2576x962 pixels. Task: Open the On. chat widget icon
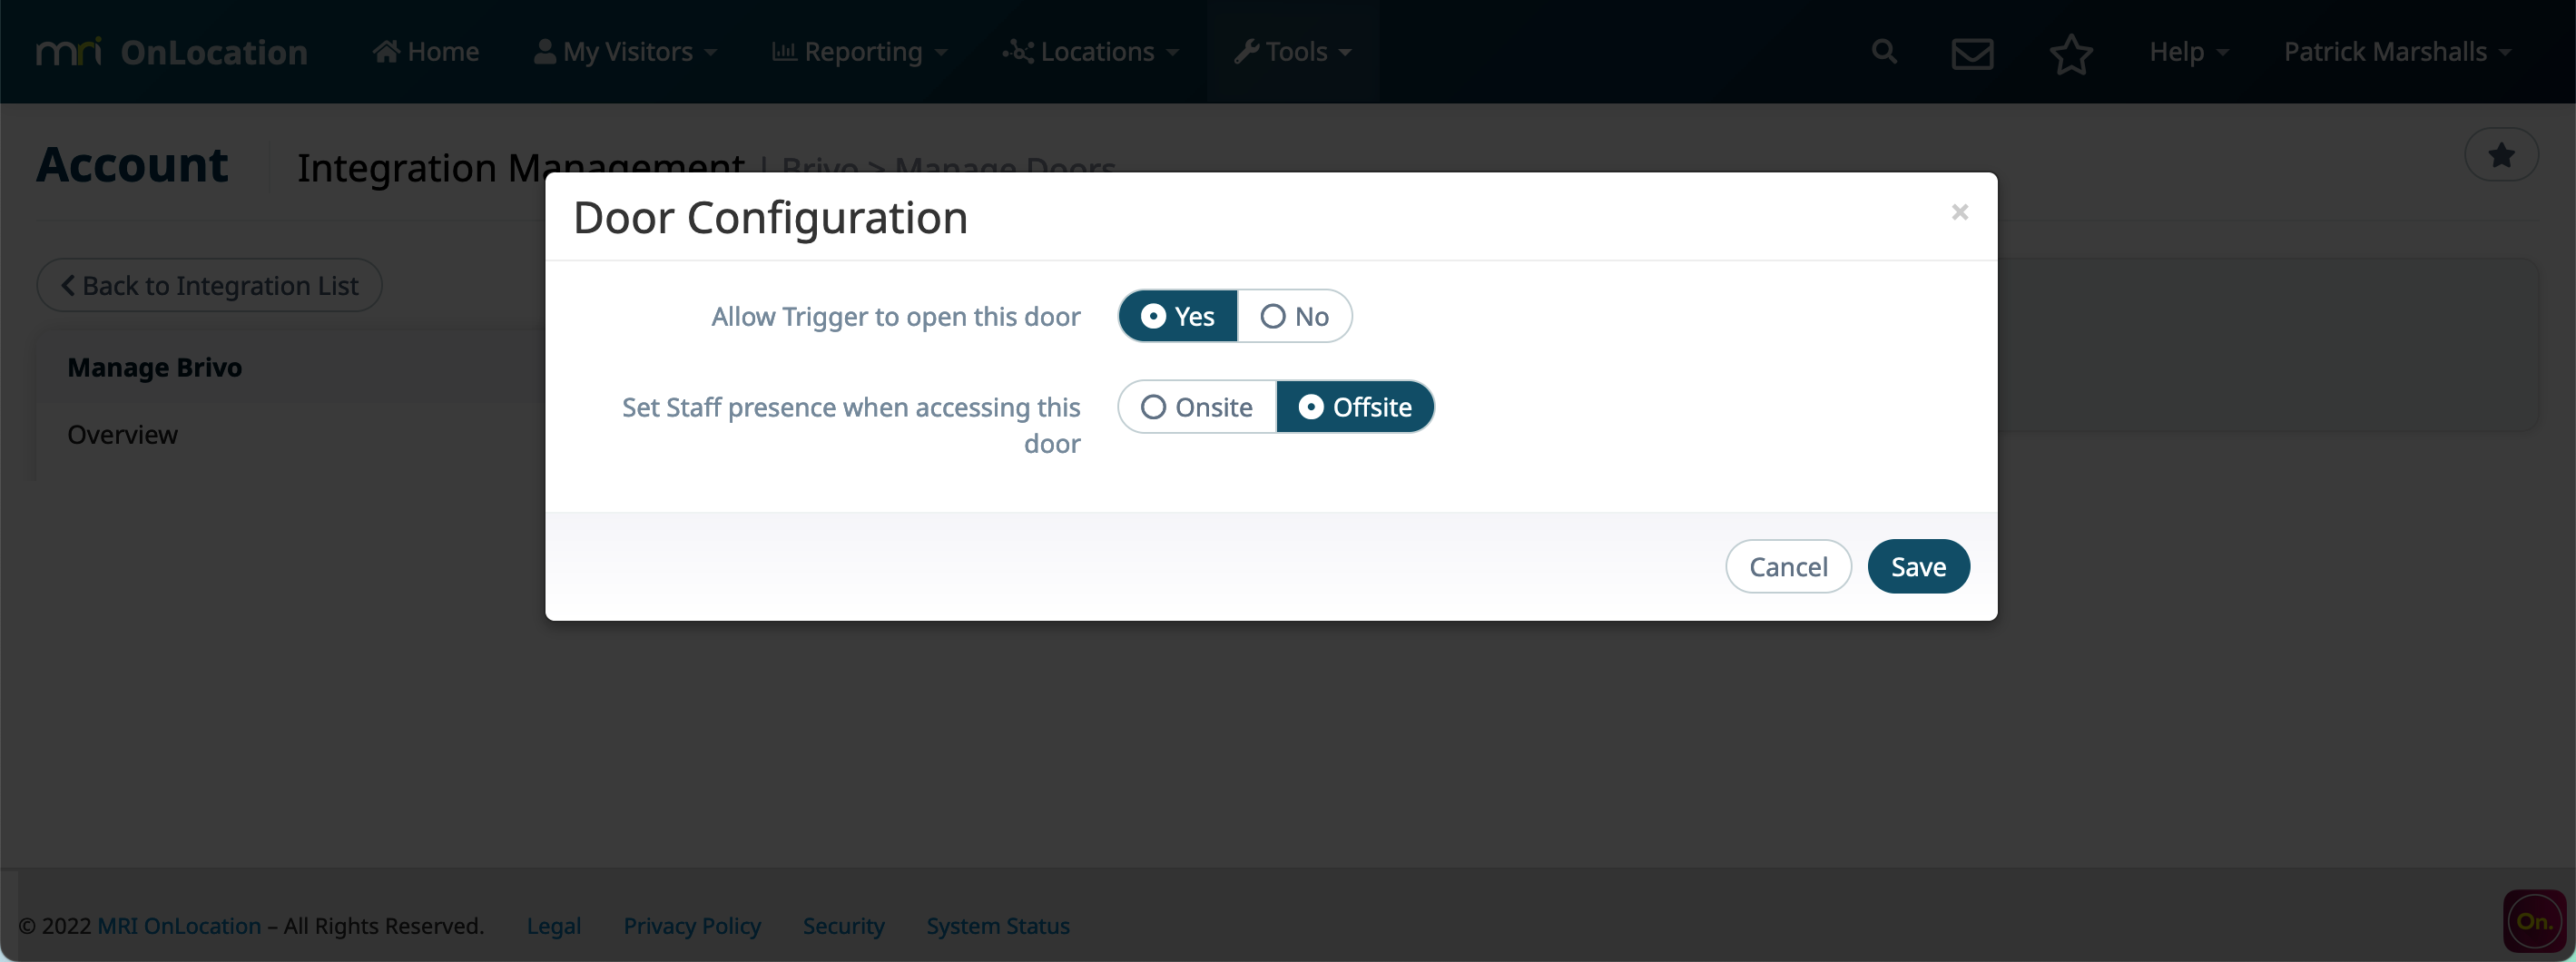tap(2534, 921)
